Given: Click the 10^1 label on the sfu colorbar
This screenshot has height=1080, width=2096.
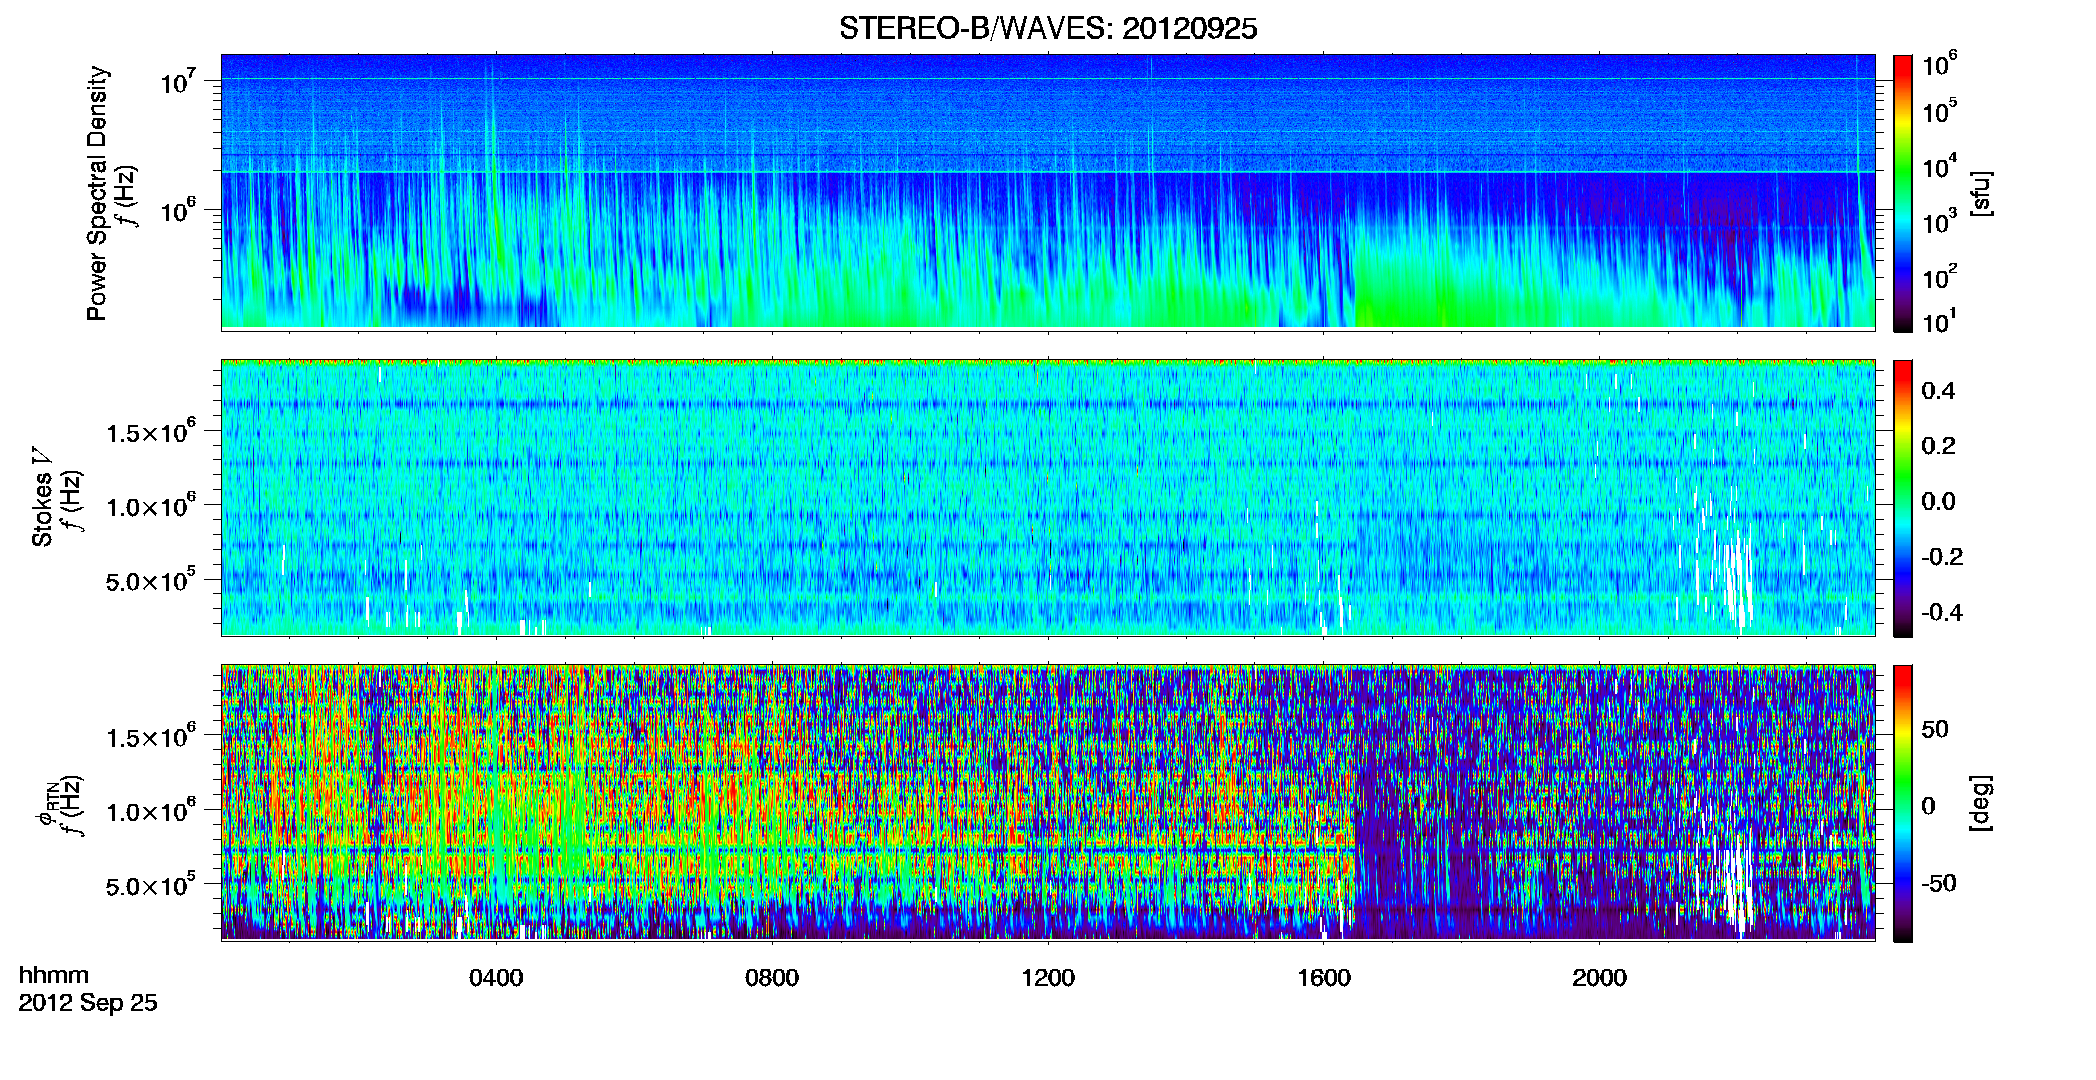Looking at the screenshot, I should point(1940,322).
